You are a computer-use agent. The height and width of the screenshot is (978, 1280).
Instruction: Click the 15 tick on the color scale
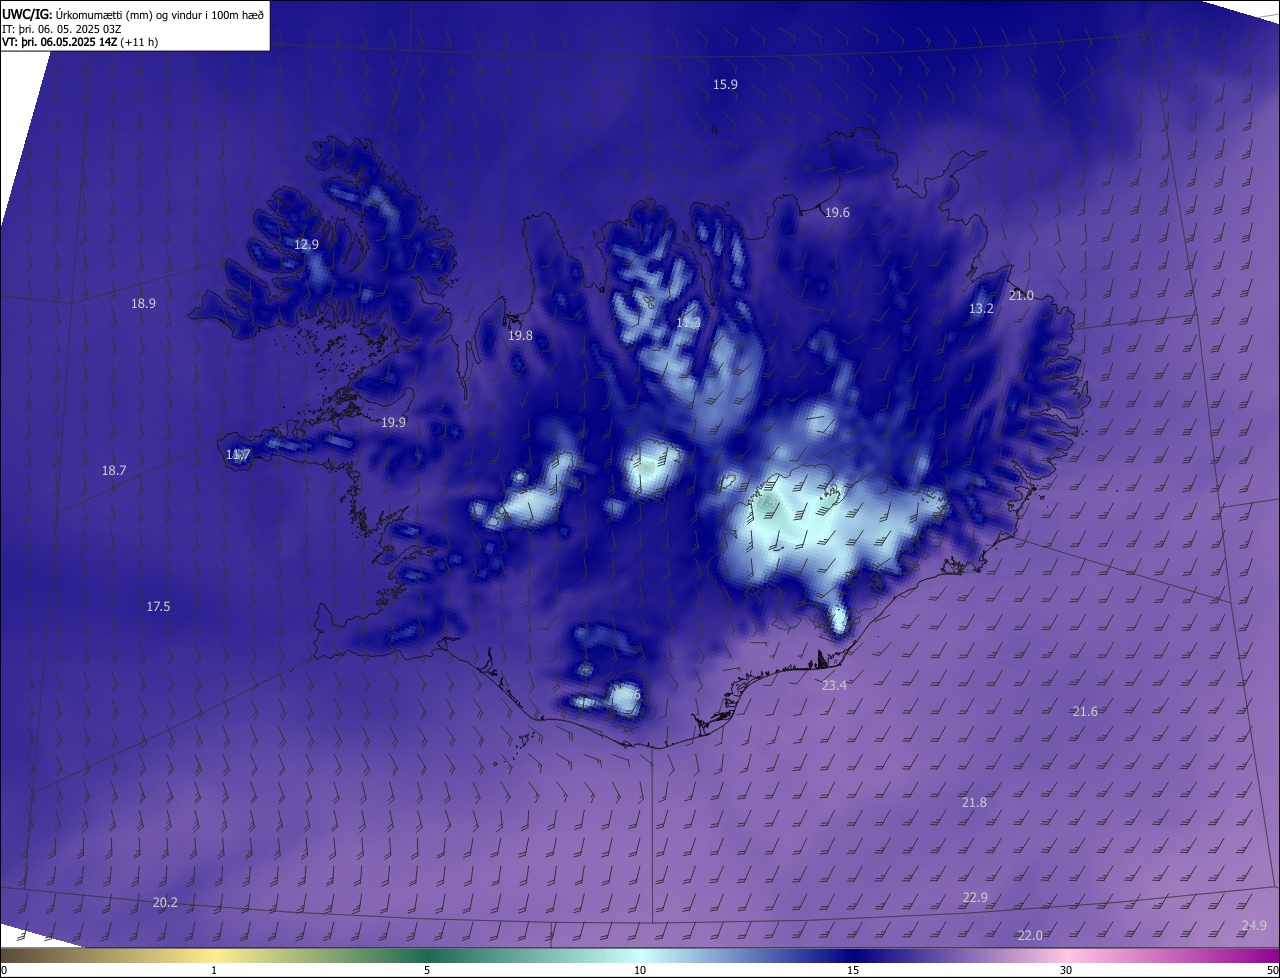[x=853, y=970]
